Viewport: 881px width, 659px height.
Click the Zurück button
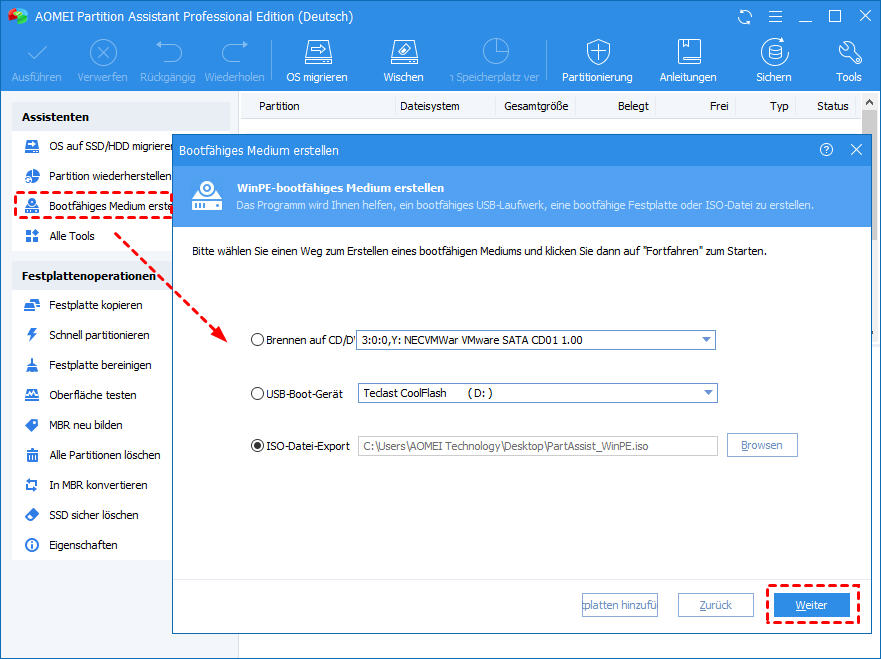tap(715, 605)
